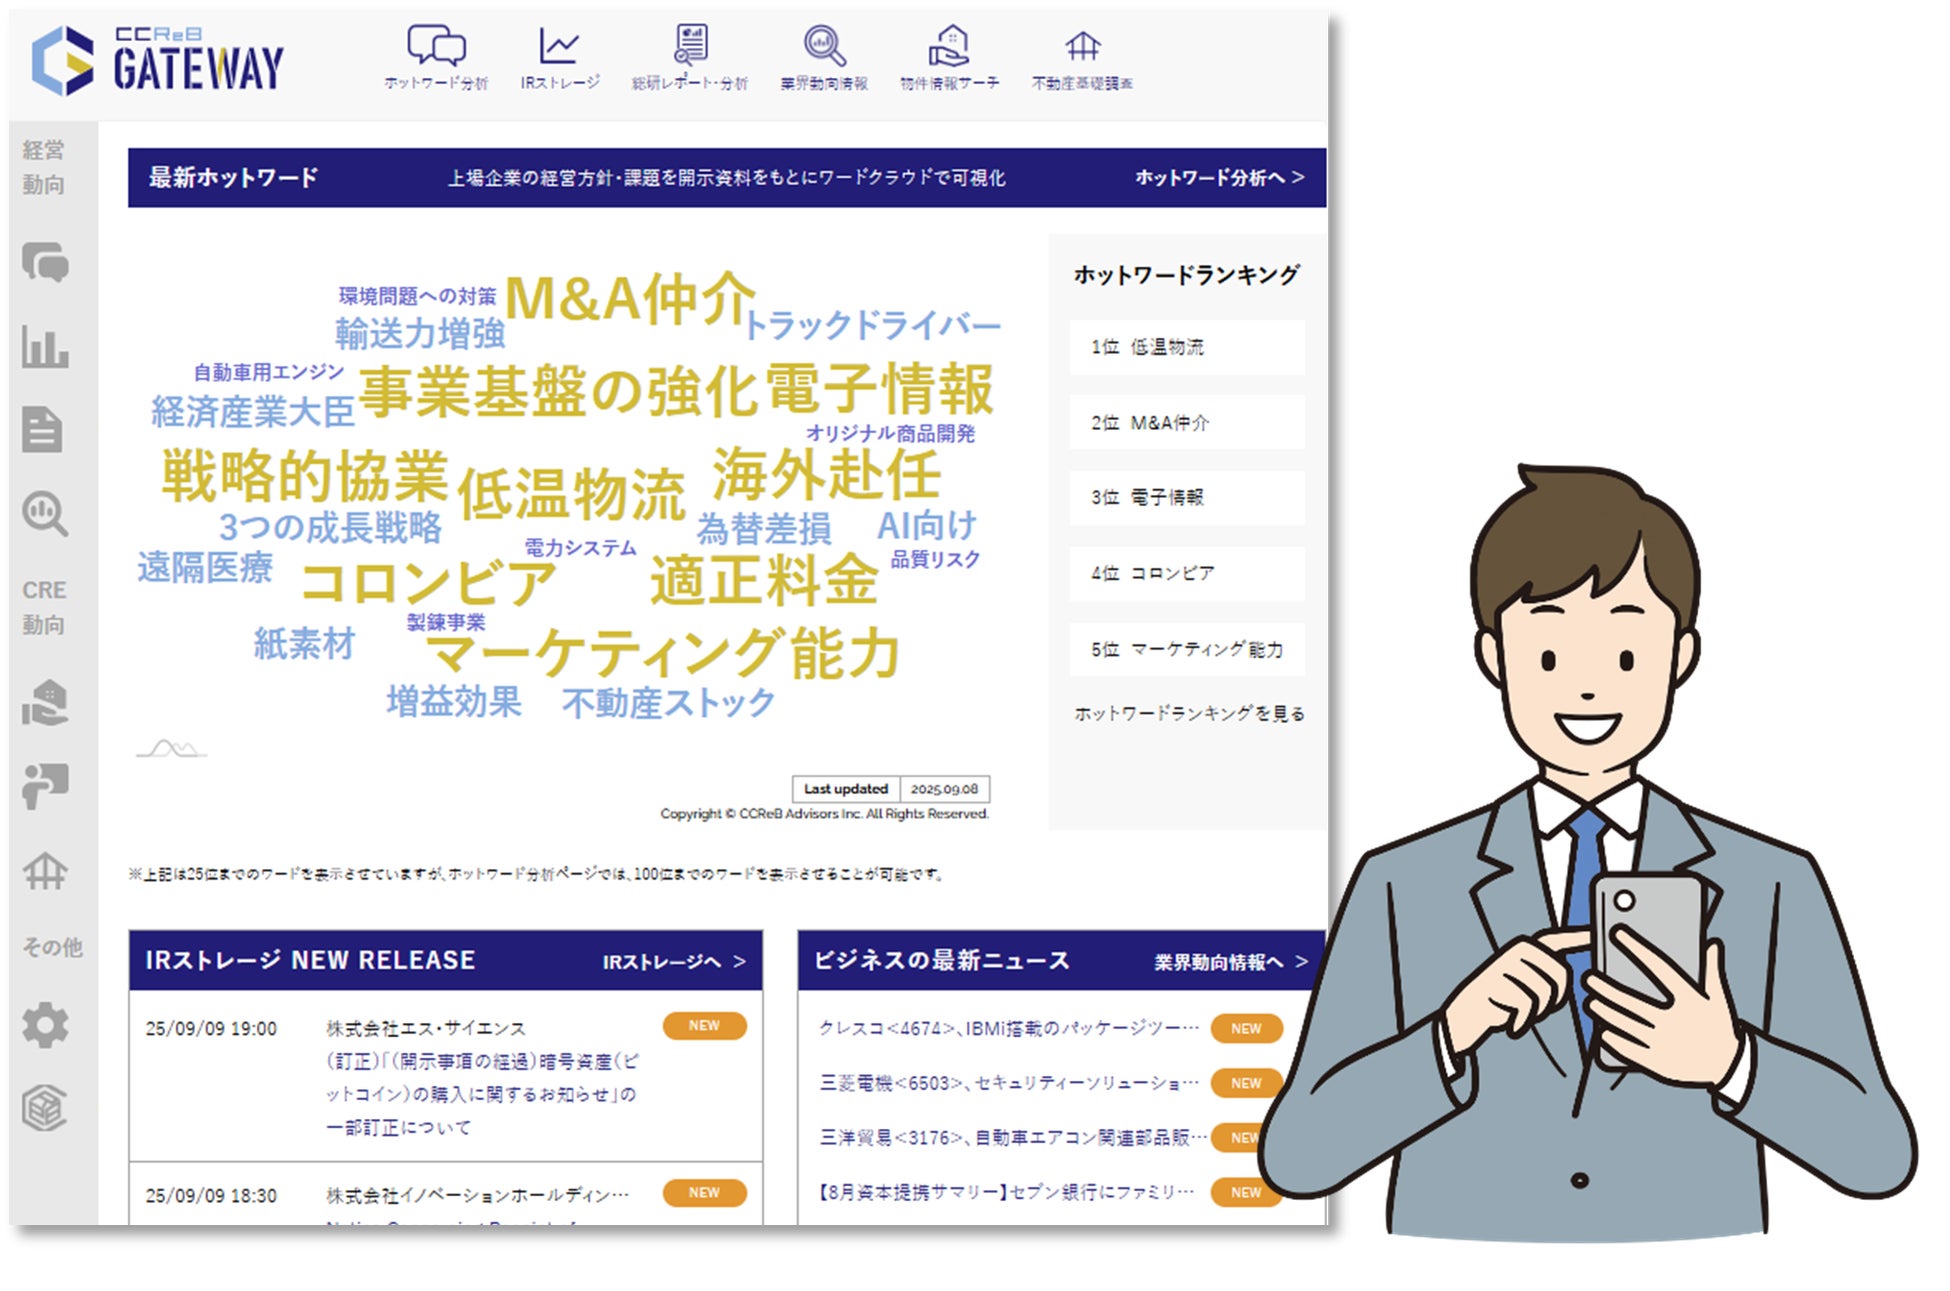Go to ホットワード分析へ link in banner
This screenshot has height=1291, width=1950.
(1218, 177)
